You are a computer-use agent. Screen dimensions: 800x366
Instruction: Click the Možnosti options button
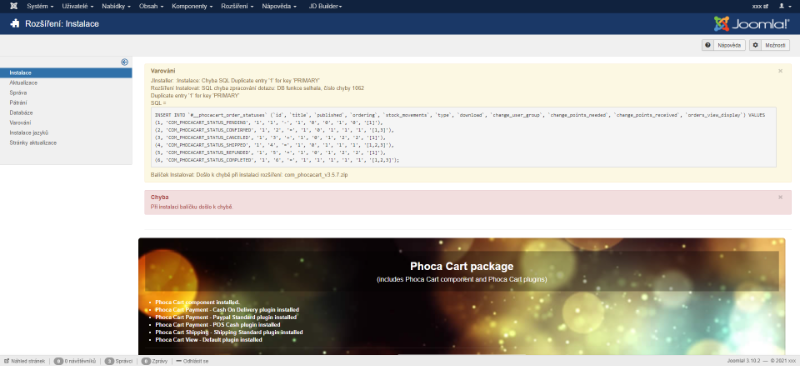[x=769, y=45]
